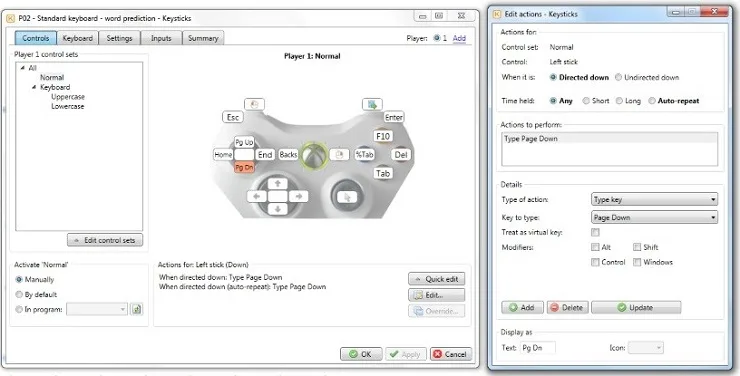Click the Del button on the controller

click(401, 155)
